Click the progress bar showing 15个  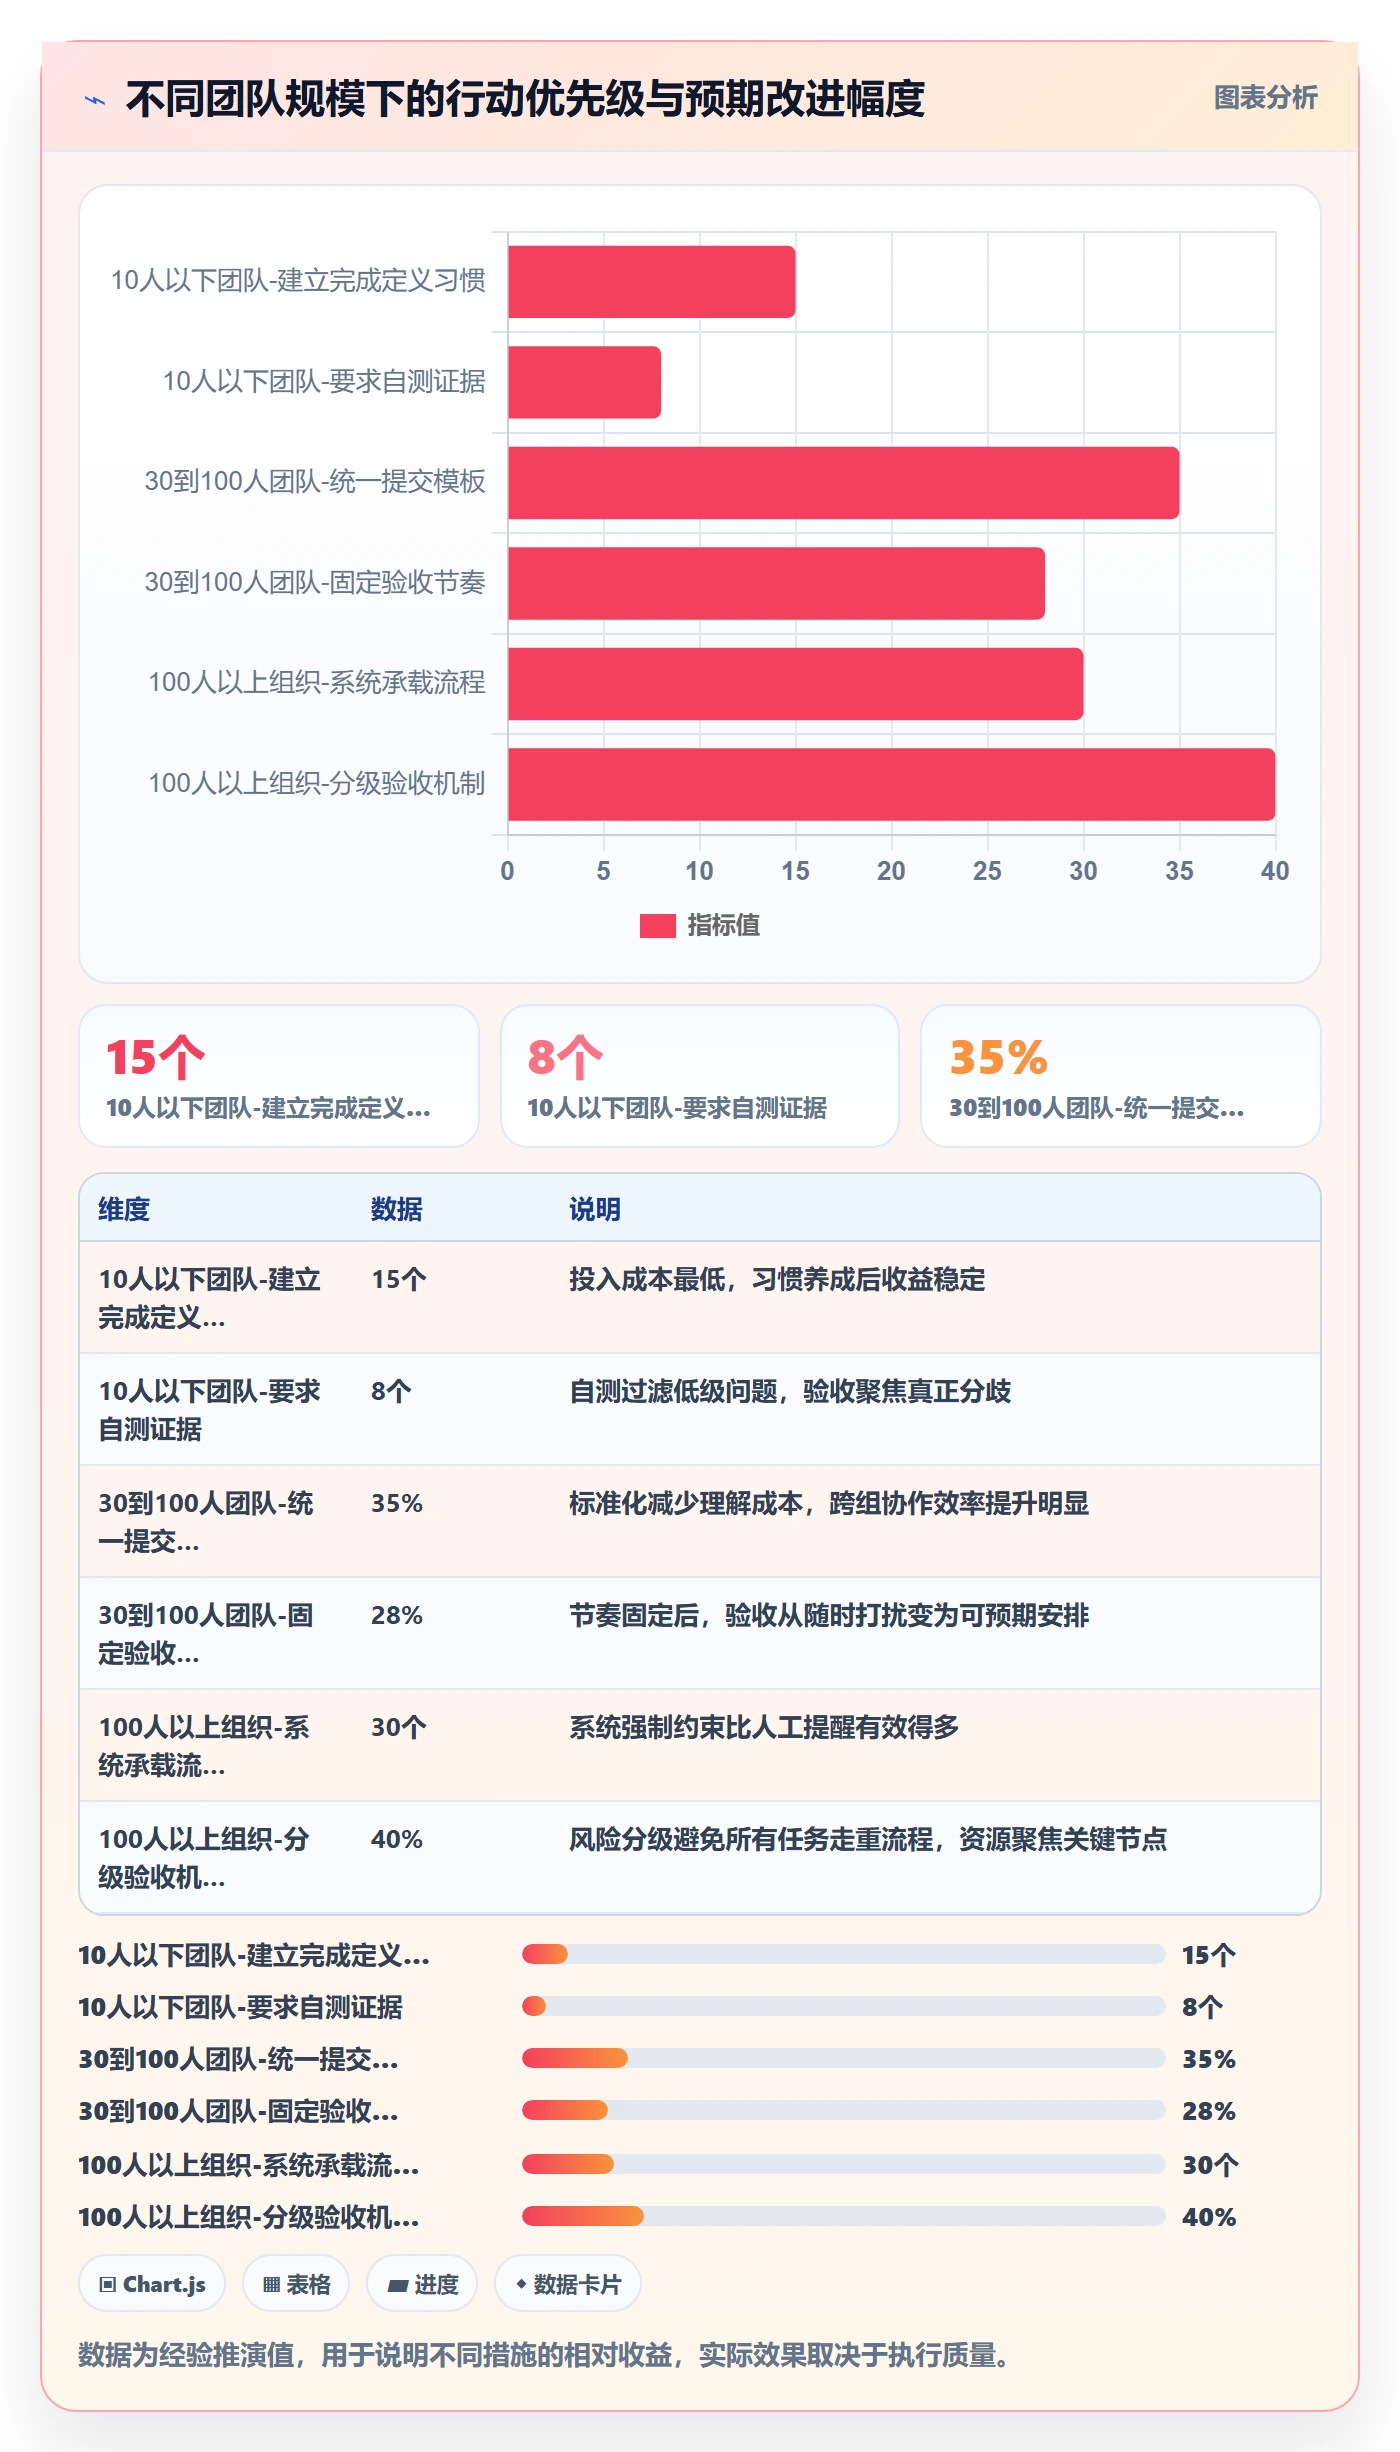coord(843,1954)
